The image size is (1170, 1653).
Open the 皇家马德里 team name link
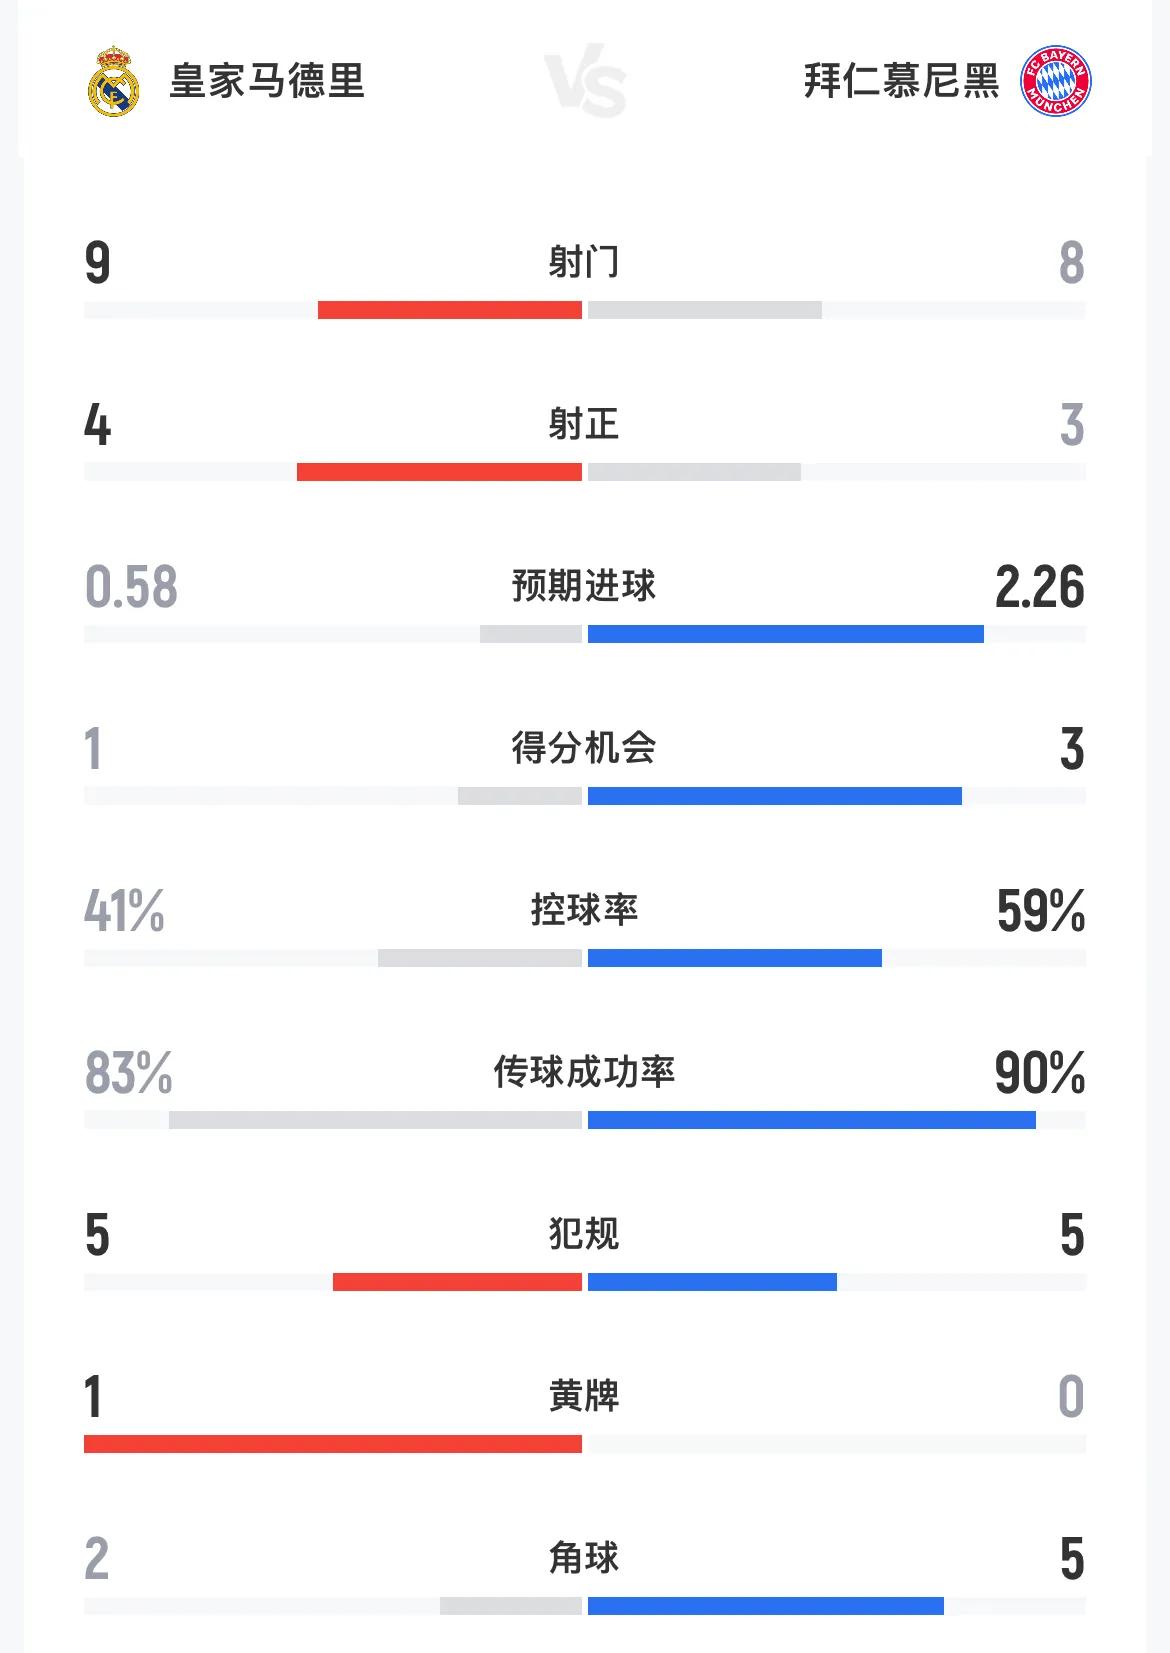tap(267, 81)
